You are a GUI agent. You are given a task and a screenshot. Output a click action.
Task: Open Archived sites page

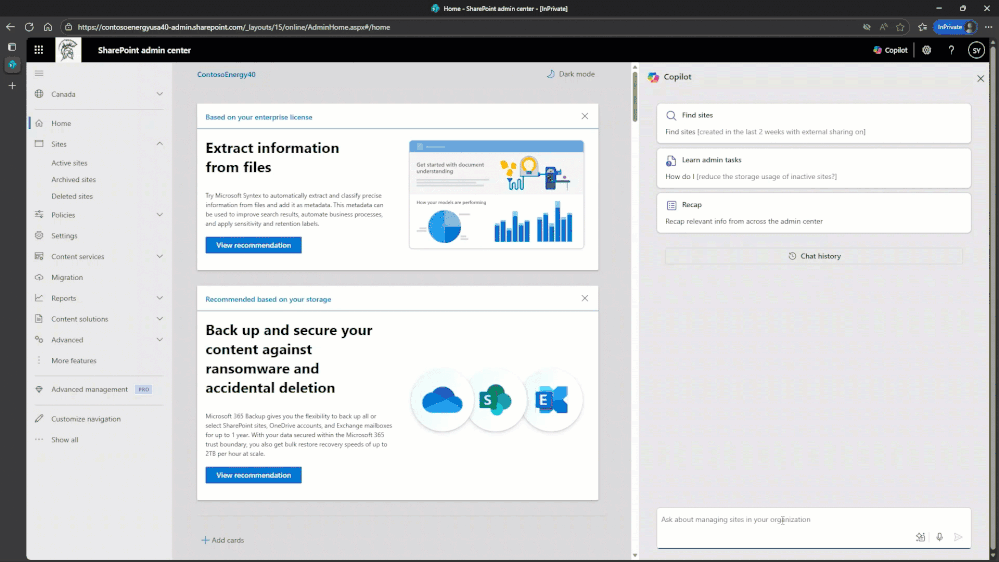click(73, 180)
